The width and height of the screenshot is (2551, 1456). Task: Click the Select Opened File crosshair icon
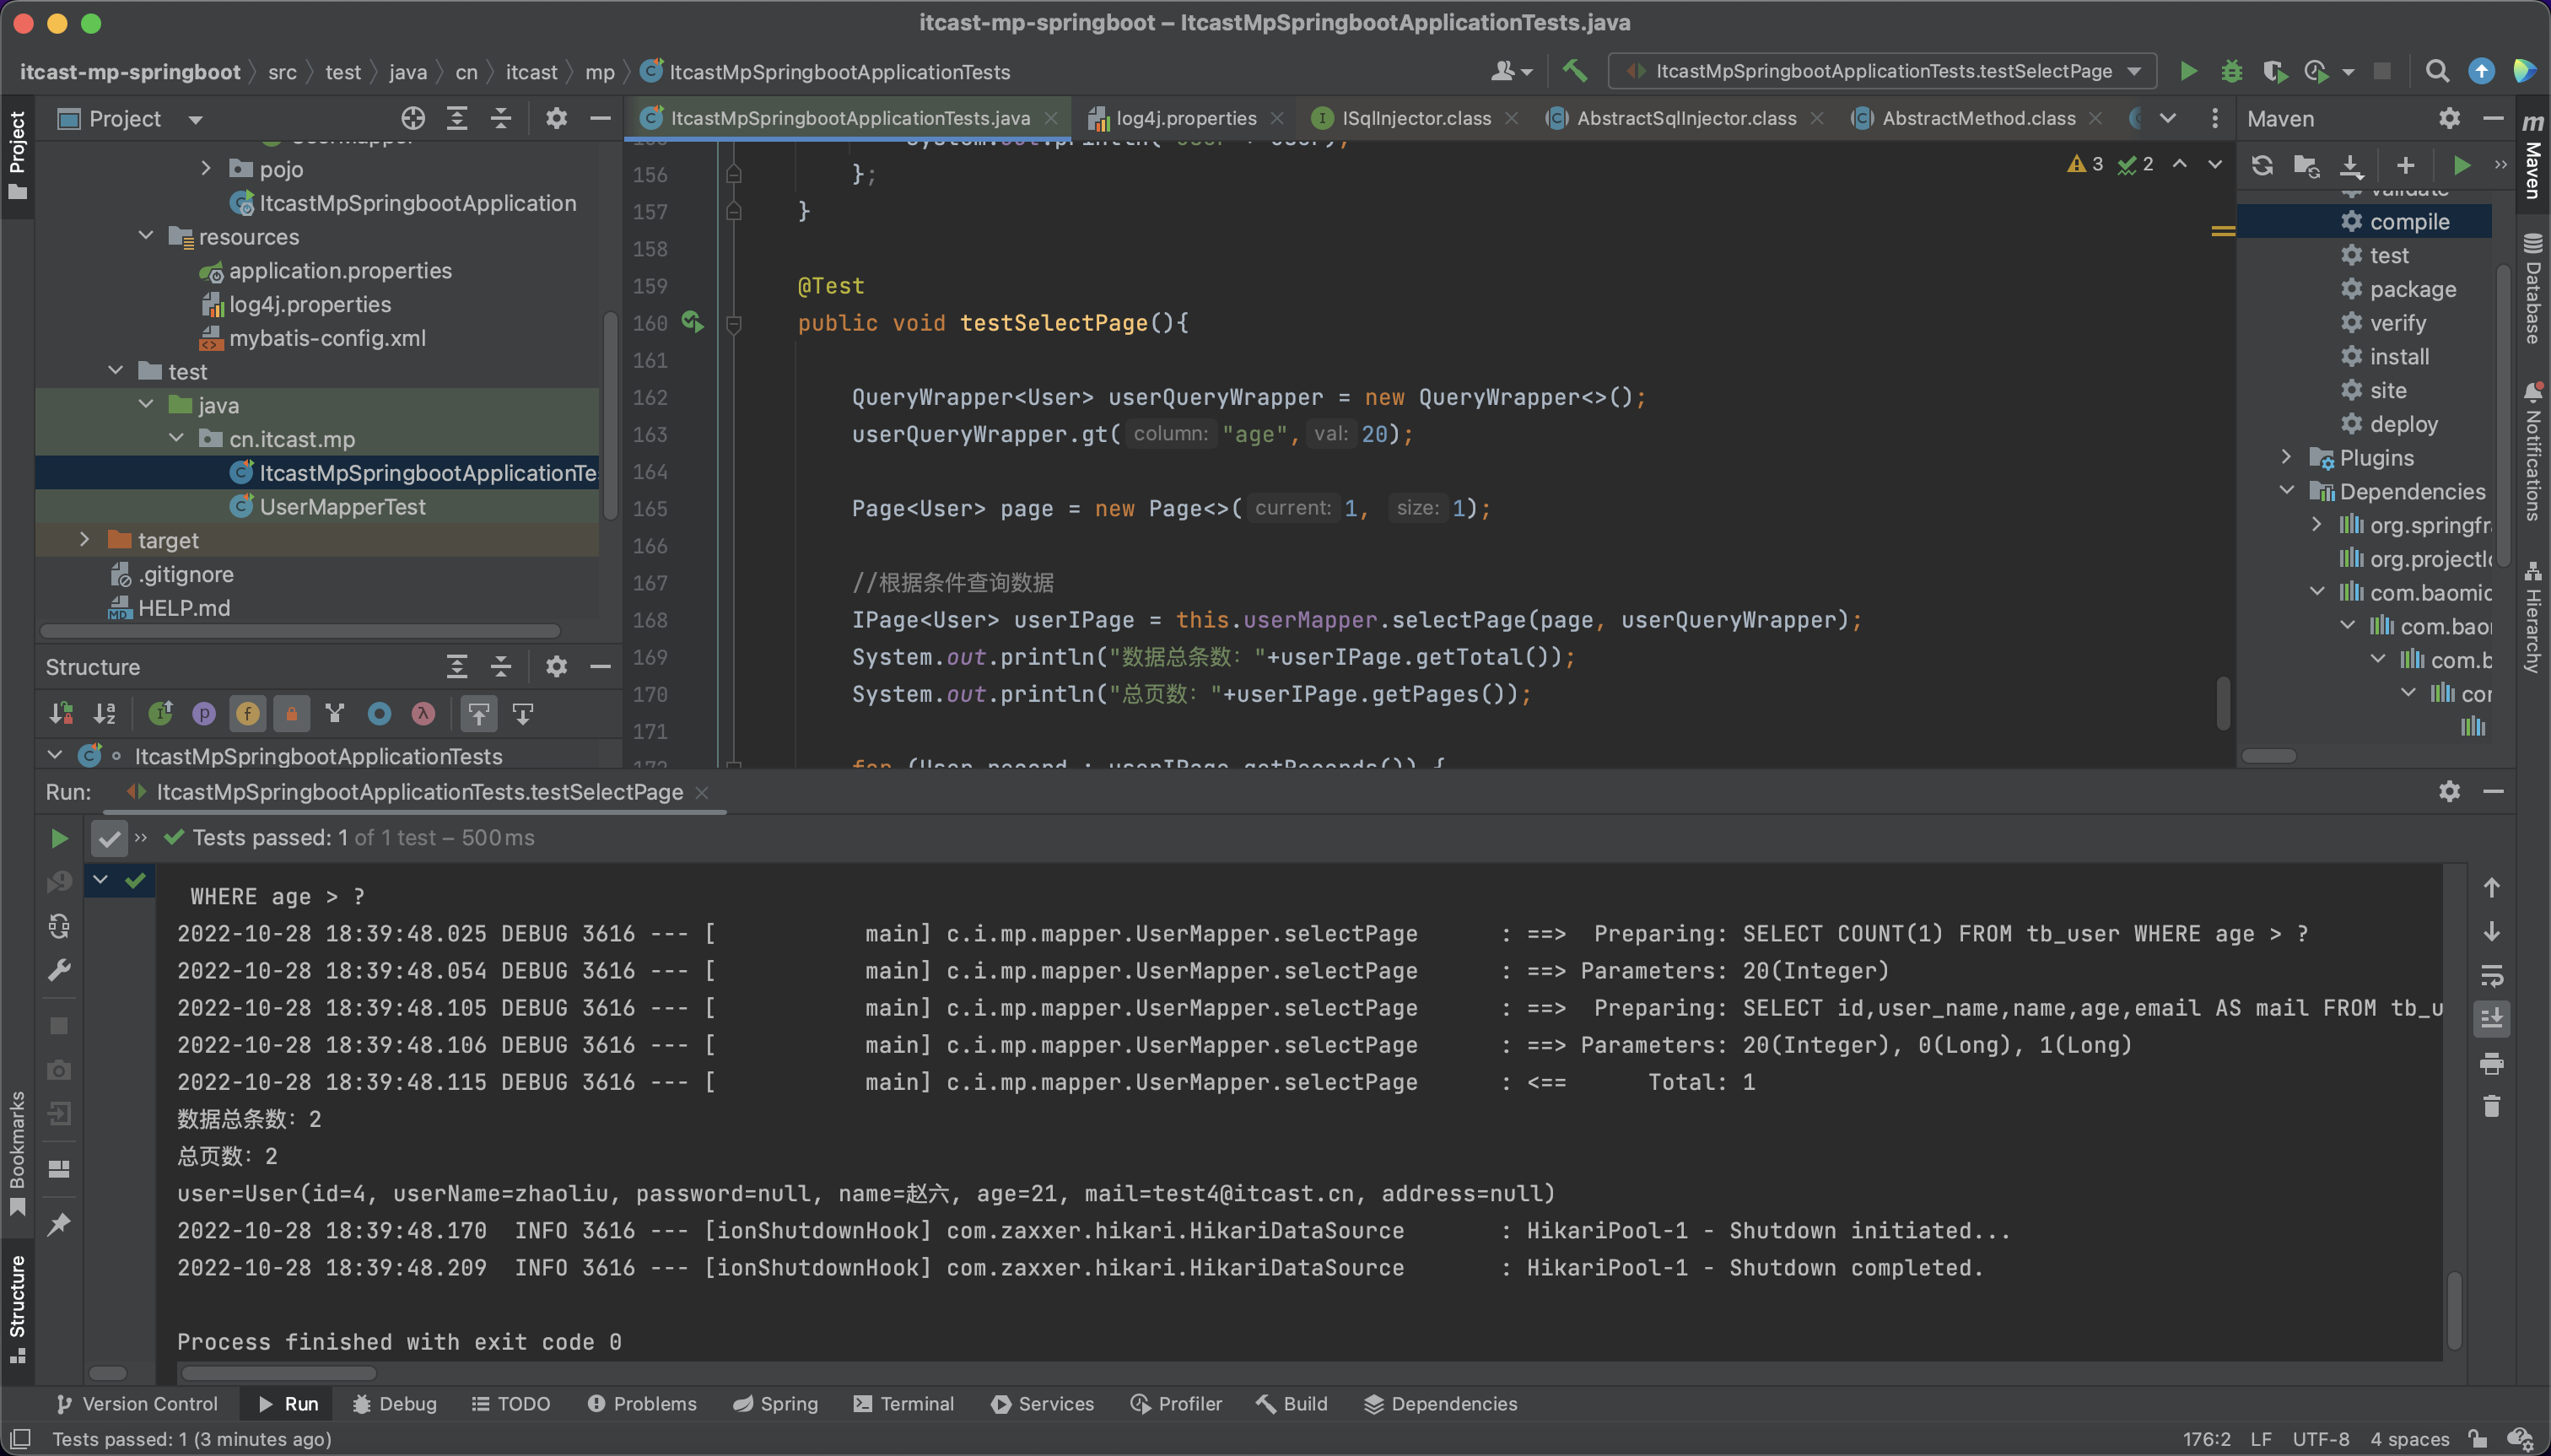tap(412, 119)
